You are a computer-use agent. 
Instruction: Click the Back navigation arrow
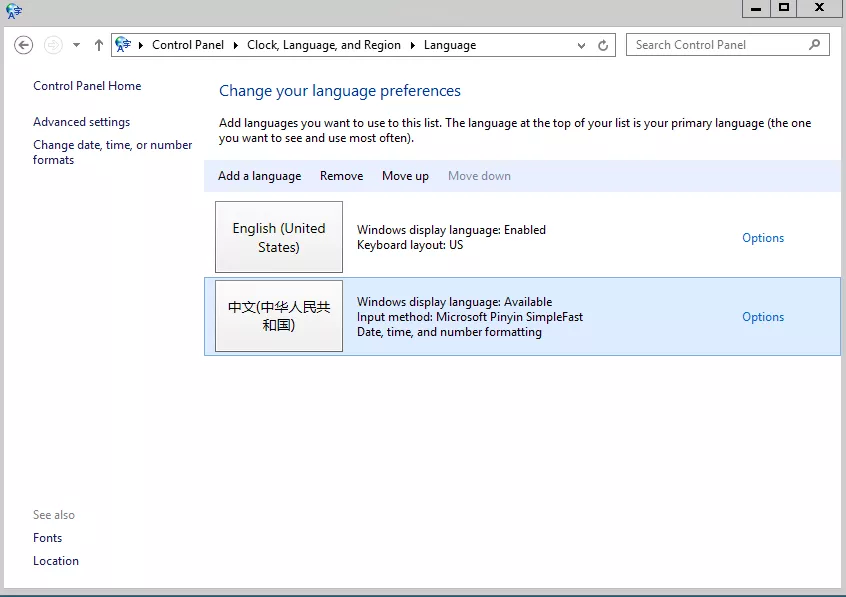click(24, 45)
